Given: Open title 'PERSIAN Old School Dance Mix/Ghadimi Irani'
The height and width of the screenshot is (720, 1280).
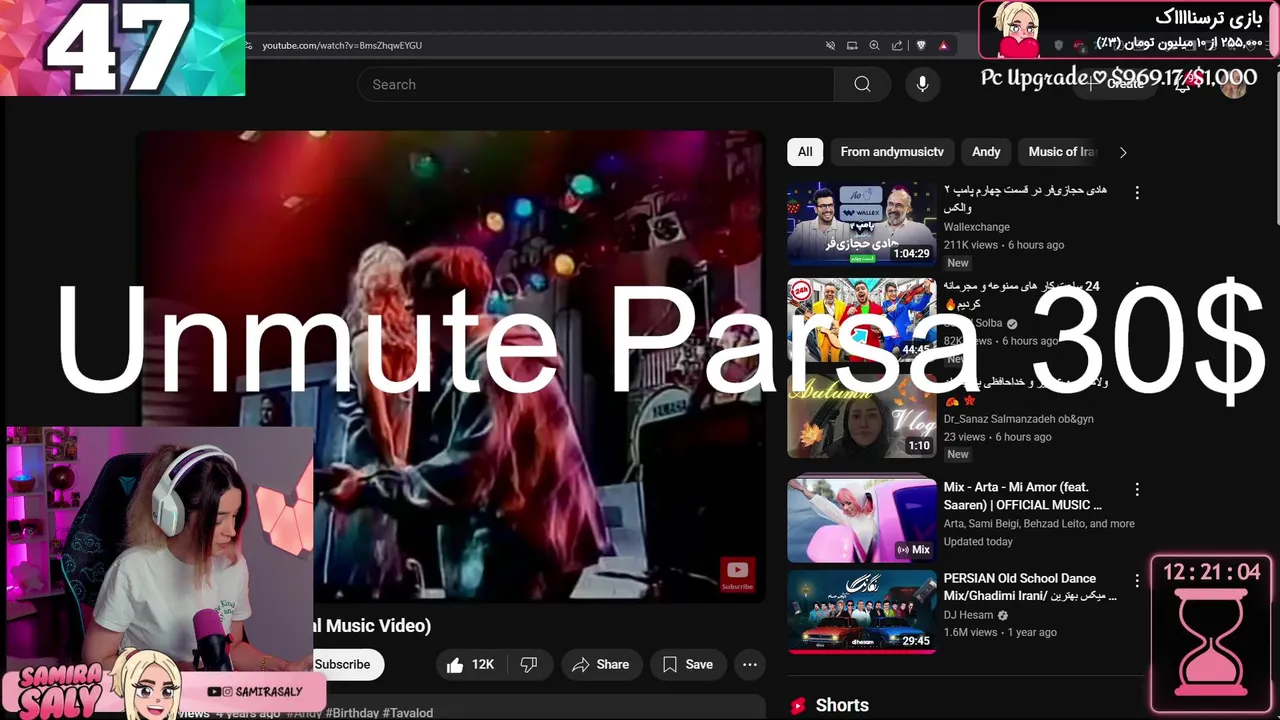Looking at the screenshot, I should [x=1030, y=587].
